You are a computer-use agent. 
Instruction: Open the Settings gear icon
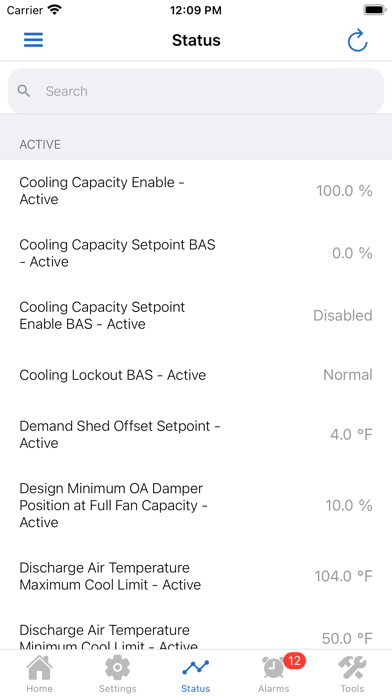117,668
